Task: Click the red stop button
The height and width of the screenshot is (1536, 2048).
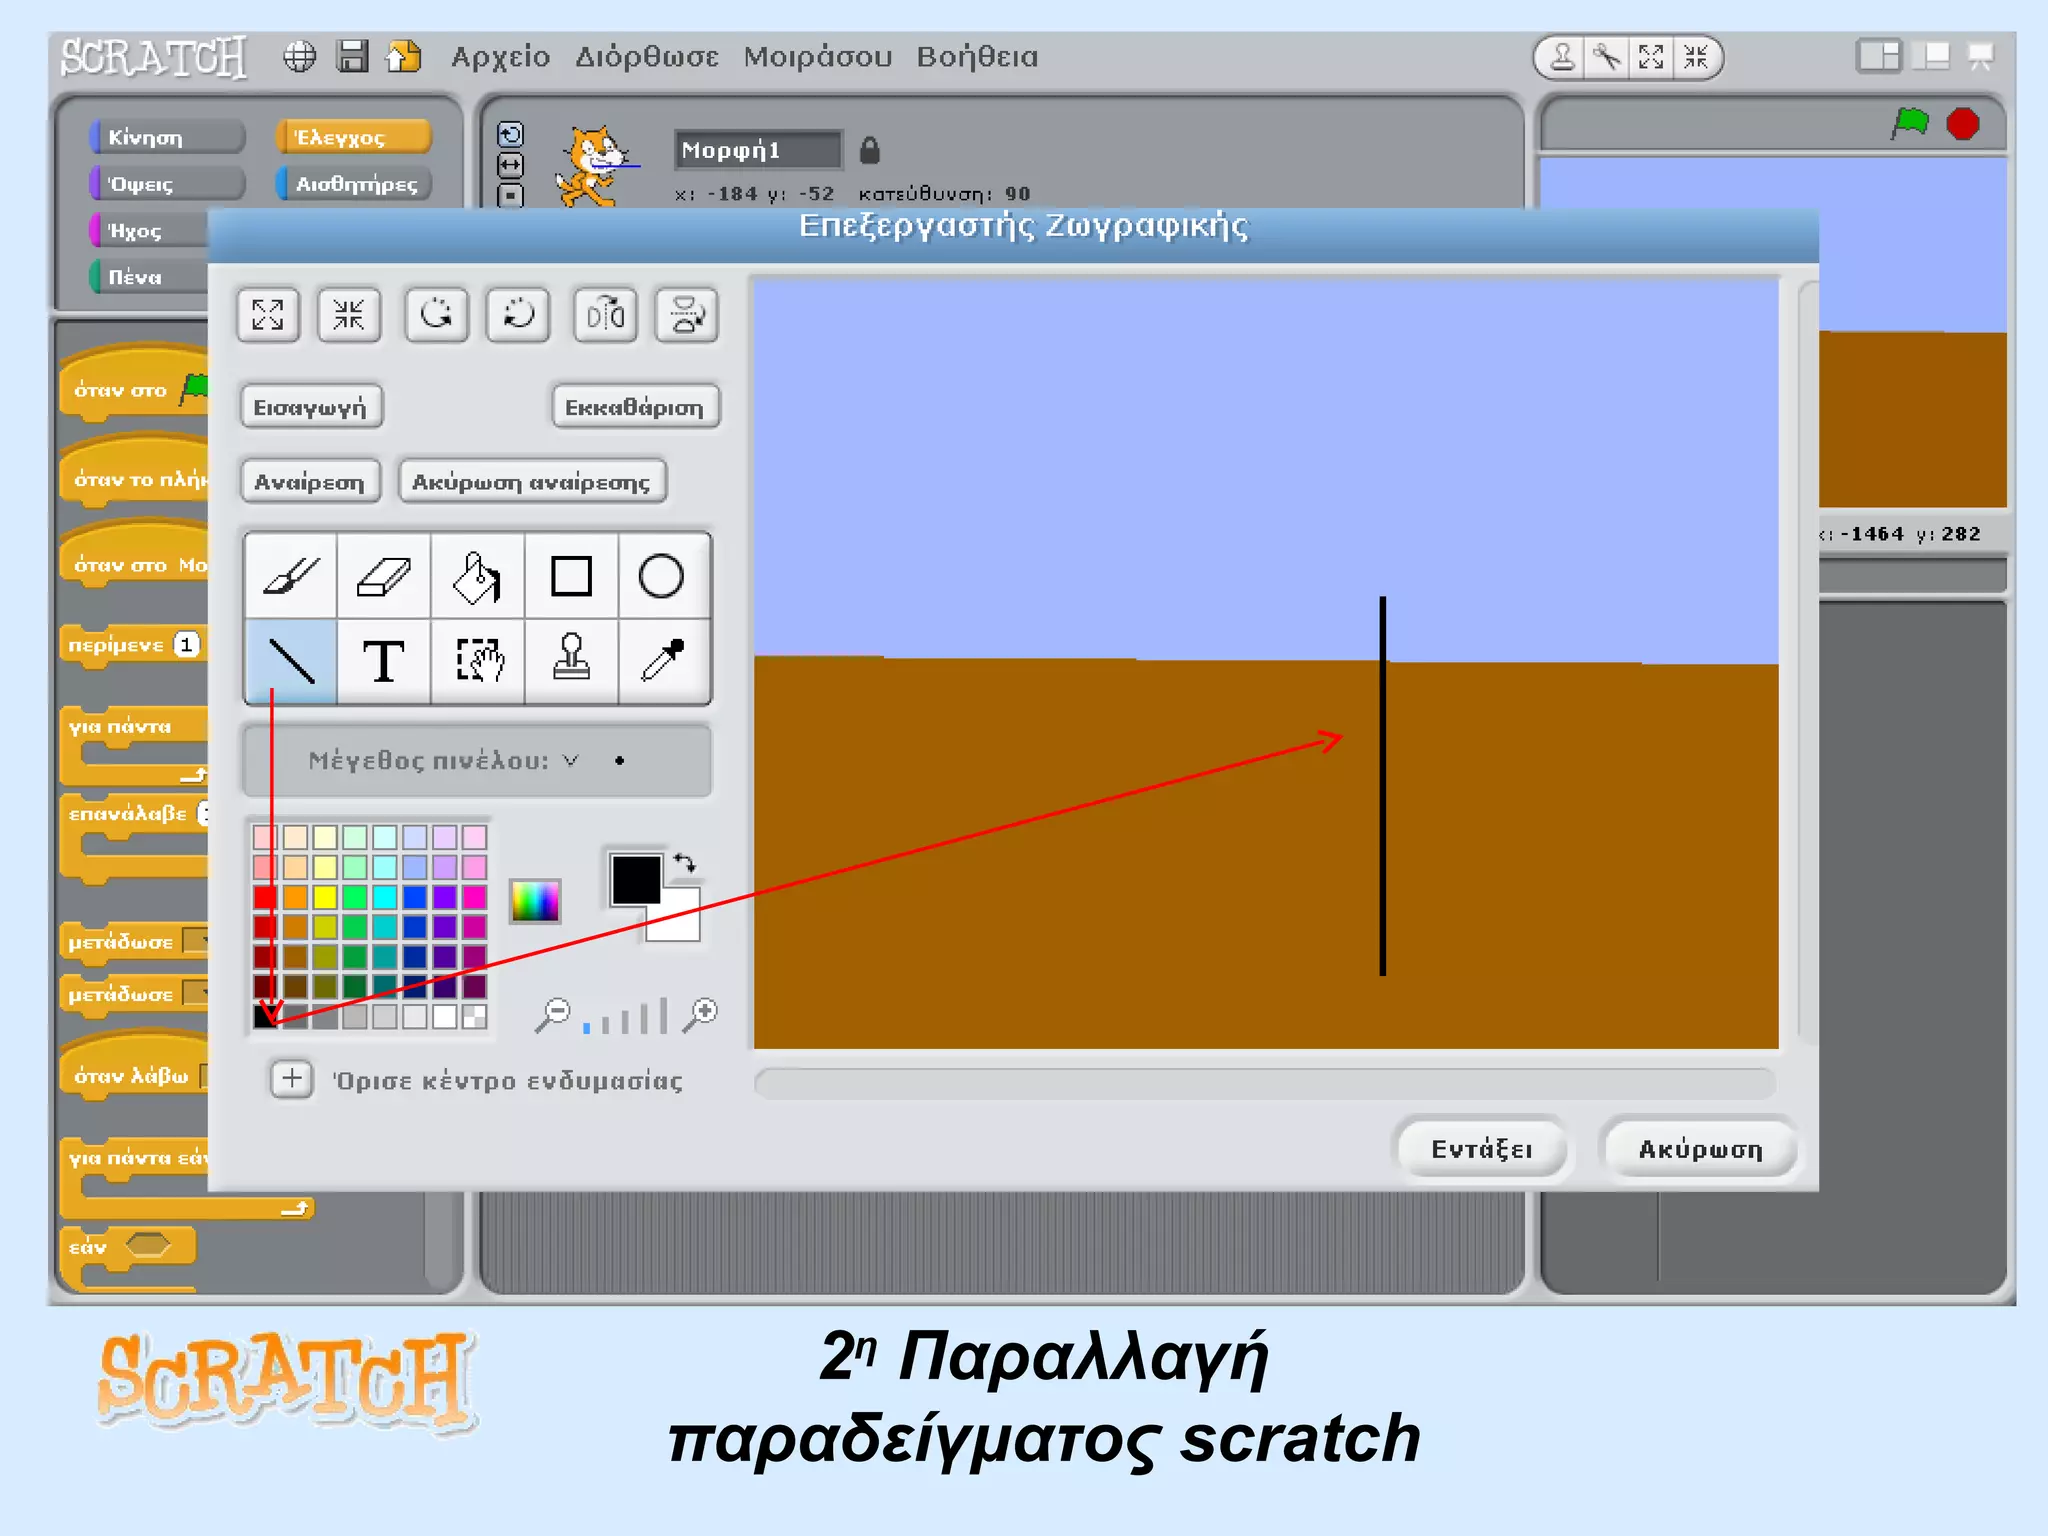Action: [1963, 124]
